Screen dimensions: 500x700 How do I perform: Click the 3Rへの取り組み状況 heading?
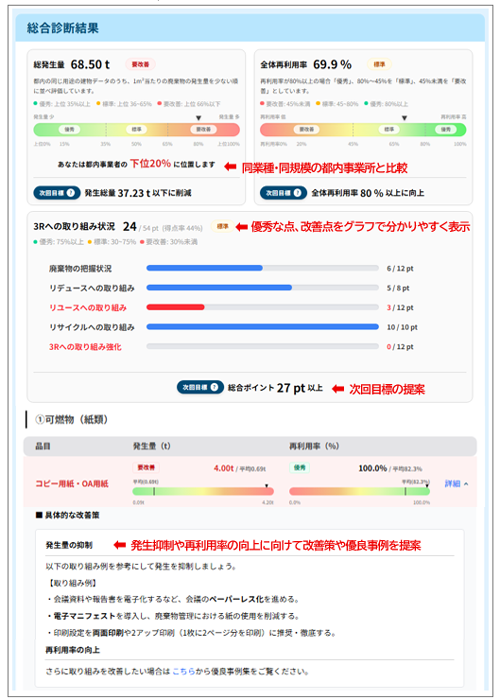[74, 226]
